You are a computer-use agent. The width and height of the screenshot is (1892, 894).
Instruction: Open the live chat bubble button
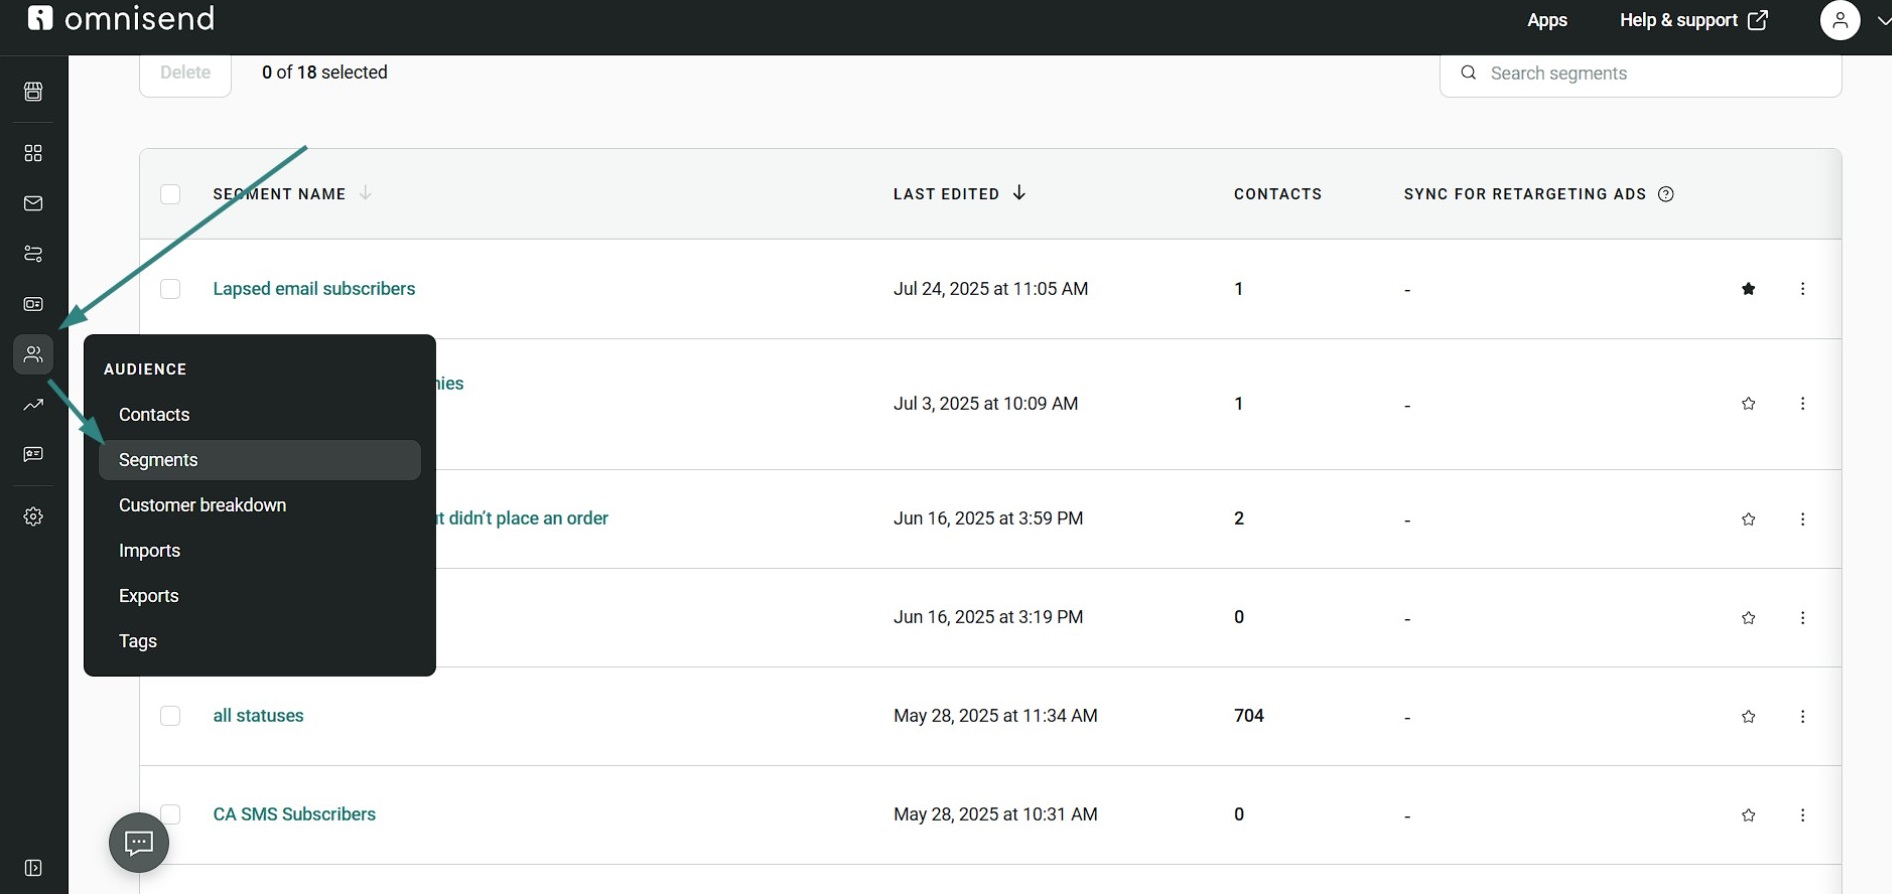(138, 842)
